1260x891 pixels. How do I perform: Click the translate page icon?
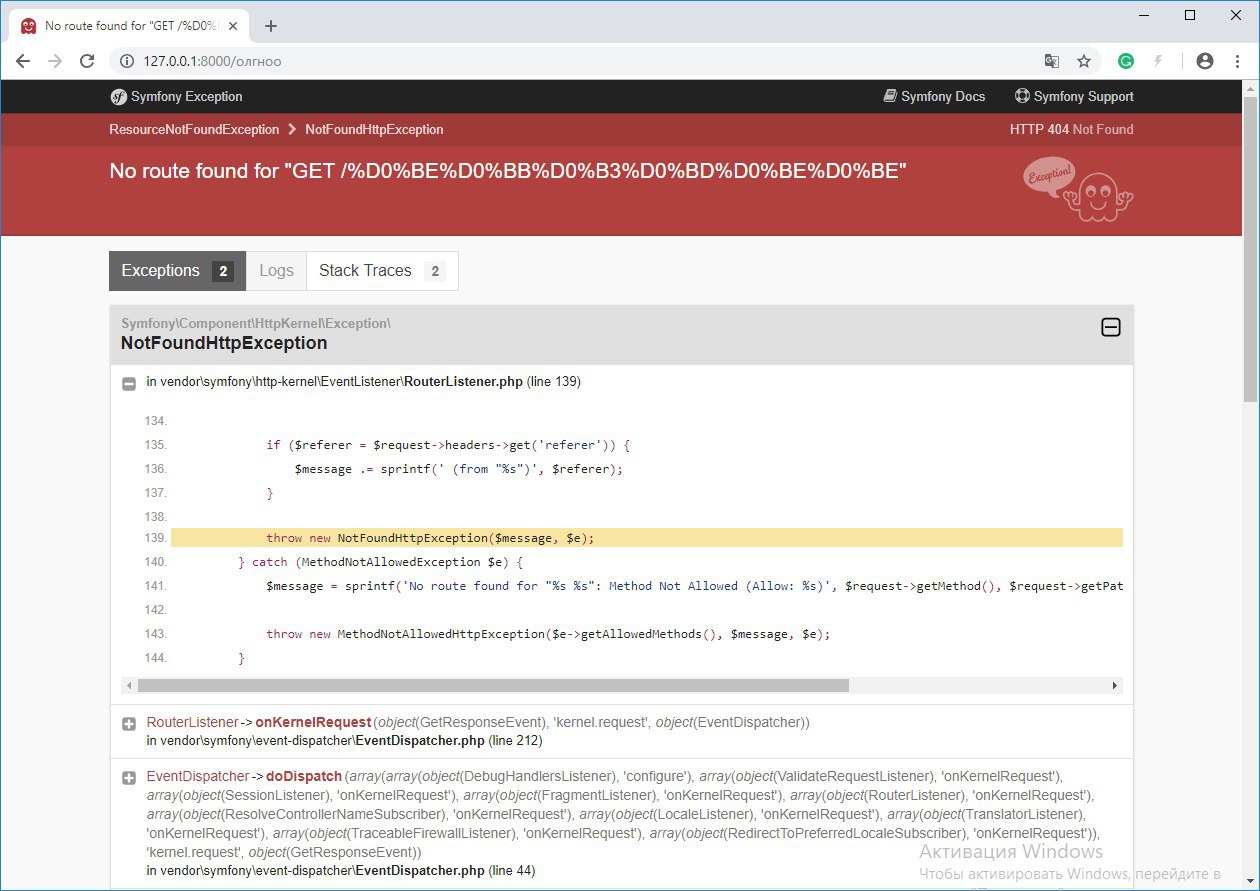[x=1052, y=61]
